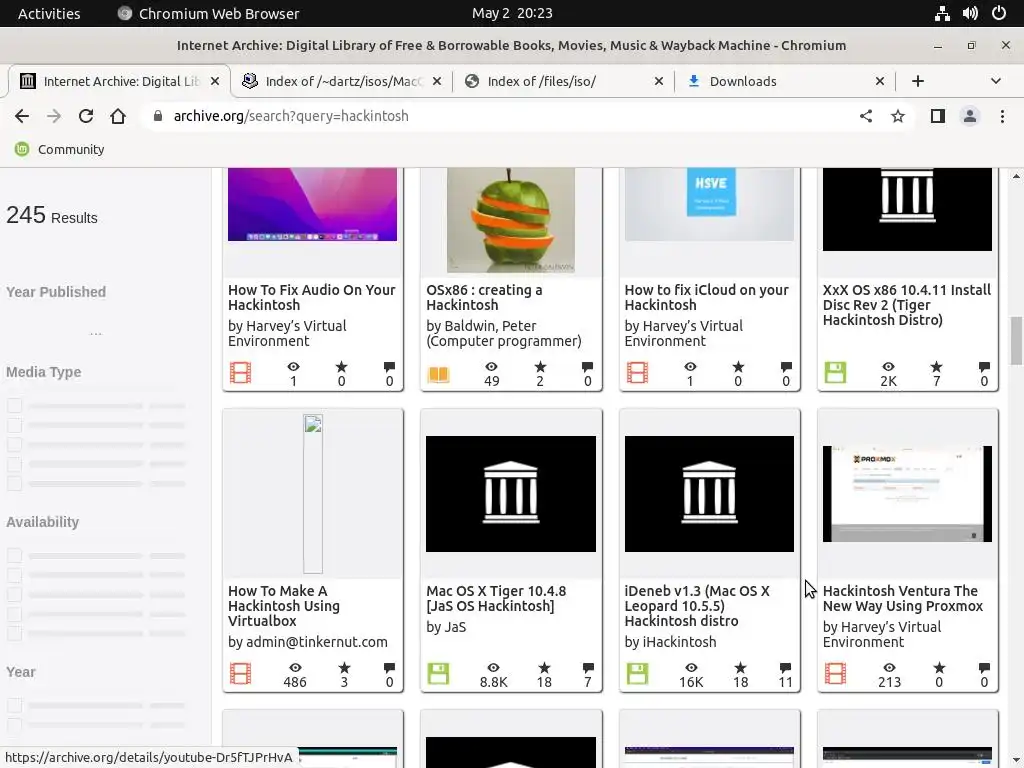Click the page vertical scrollbar thumb
Image resolution: width=1024 pixels, height=768 pixels.
(1016, 341)
